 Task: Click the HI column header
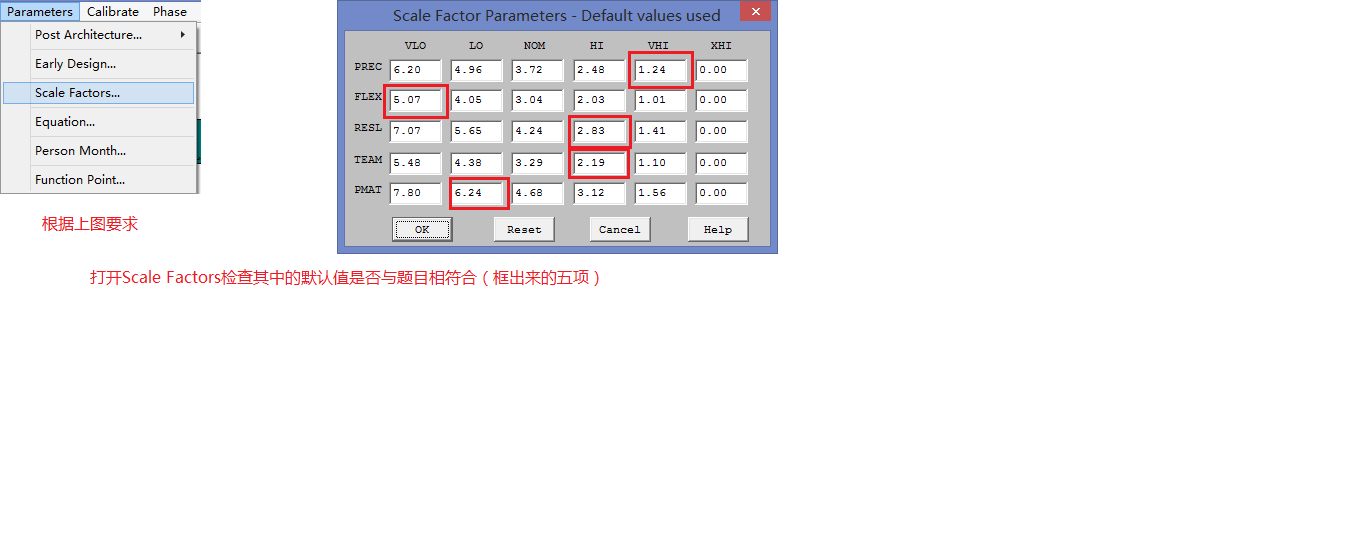597,46
